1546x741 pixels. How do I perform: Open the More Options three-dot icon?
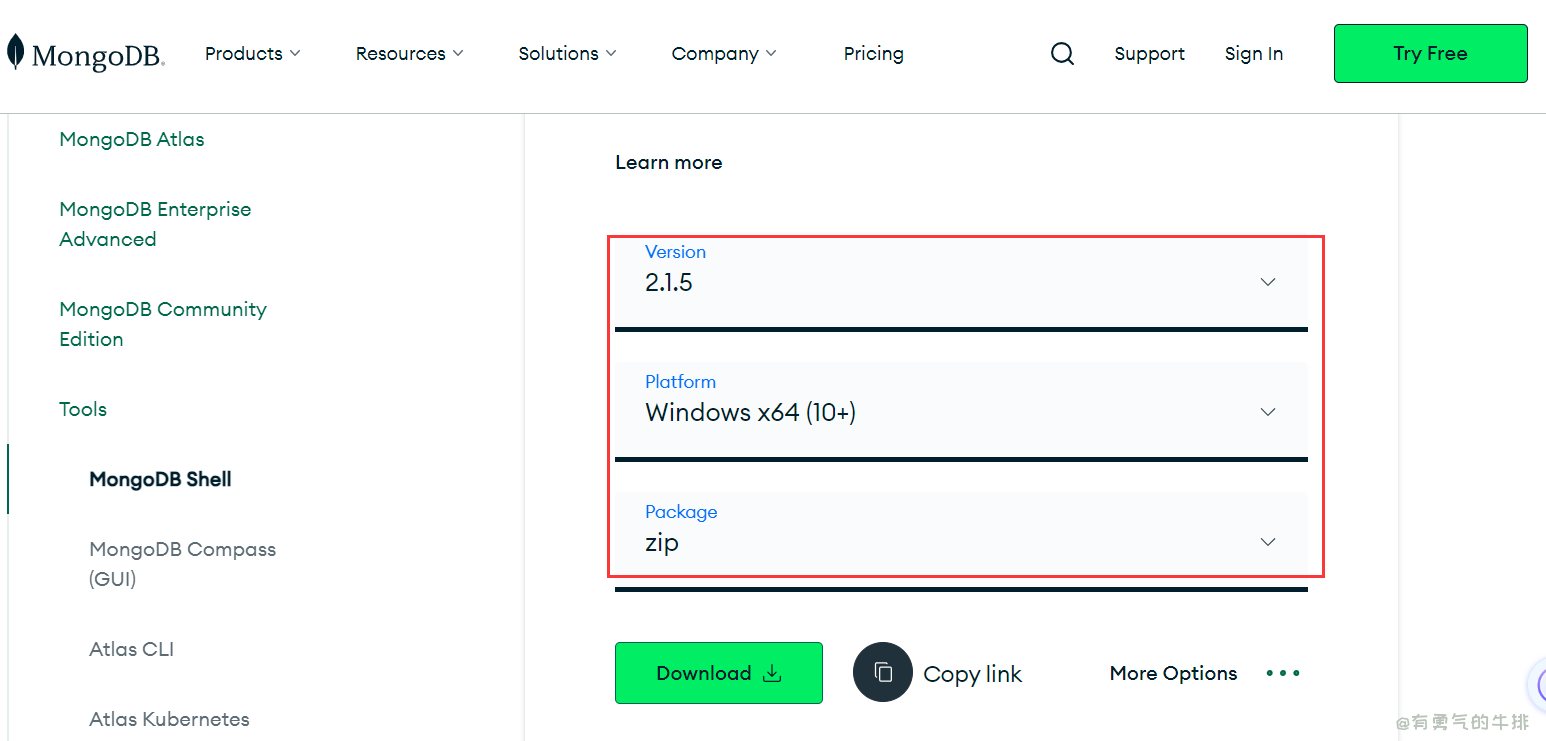1283,673
